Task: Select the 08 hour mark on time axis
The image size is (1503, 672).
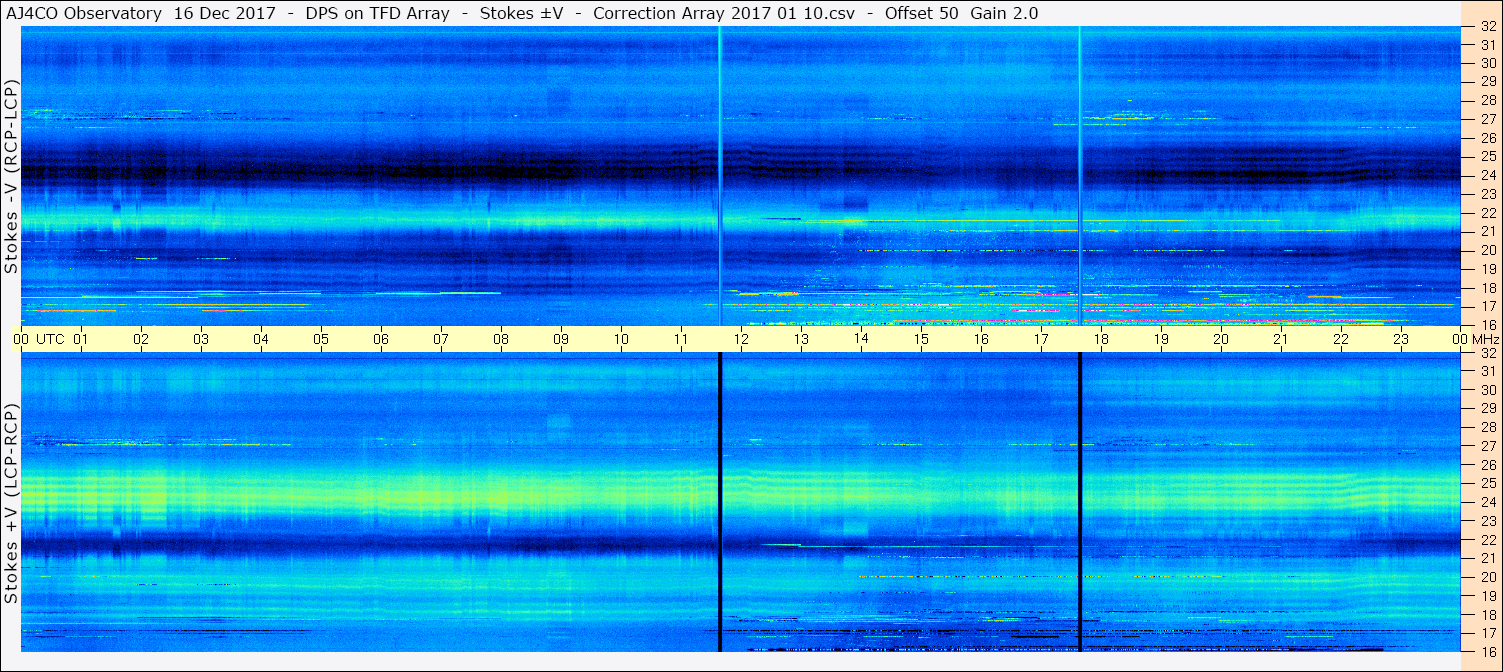Action: coord(501,339)
